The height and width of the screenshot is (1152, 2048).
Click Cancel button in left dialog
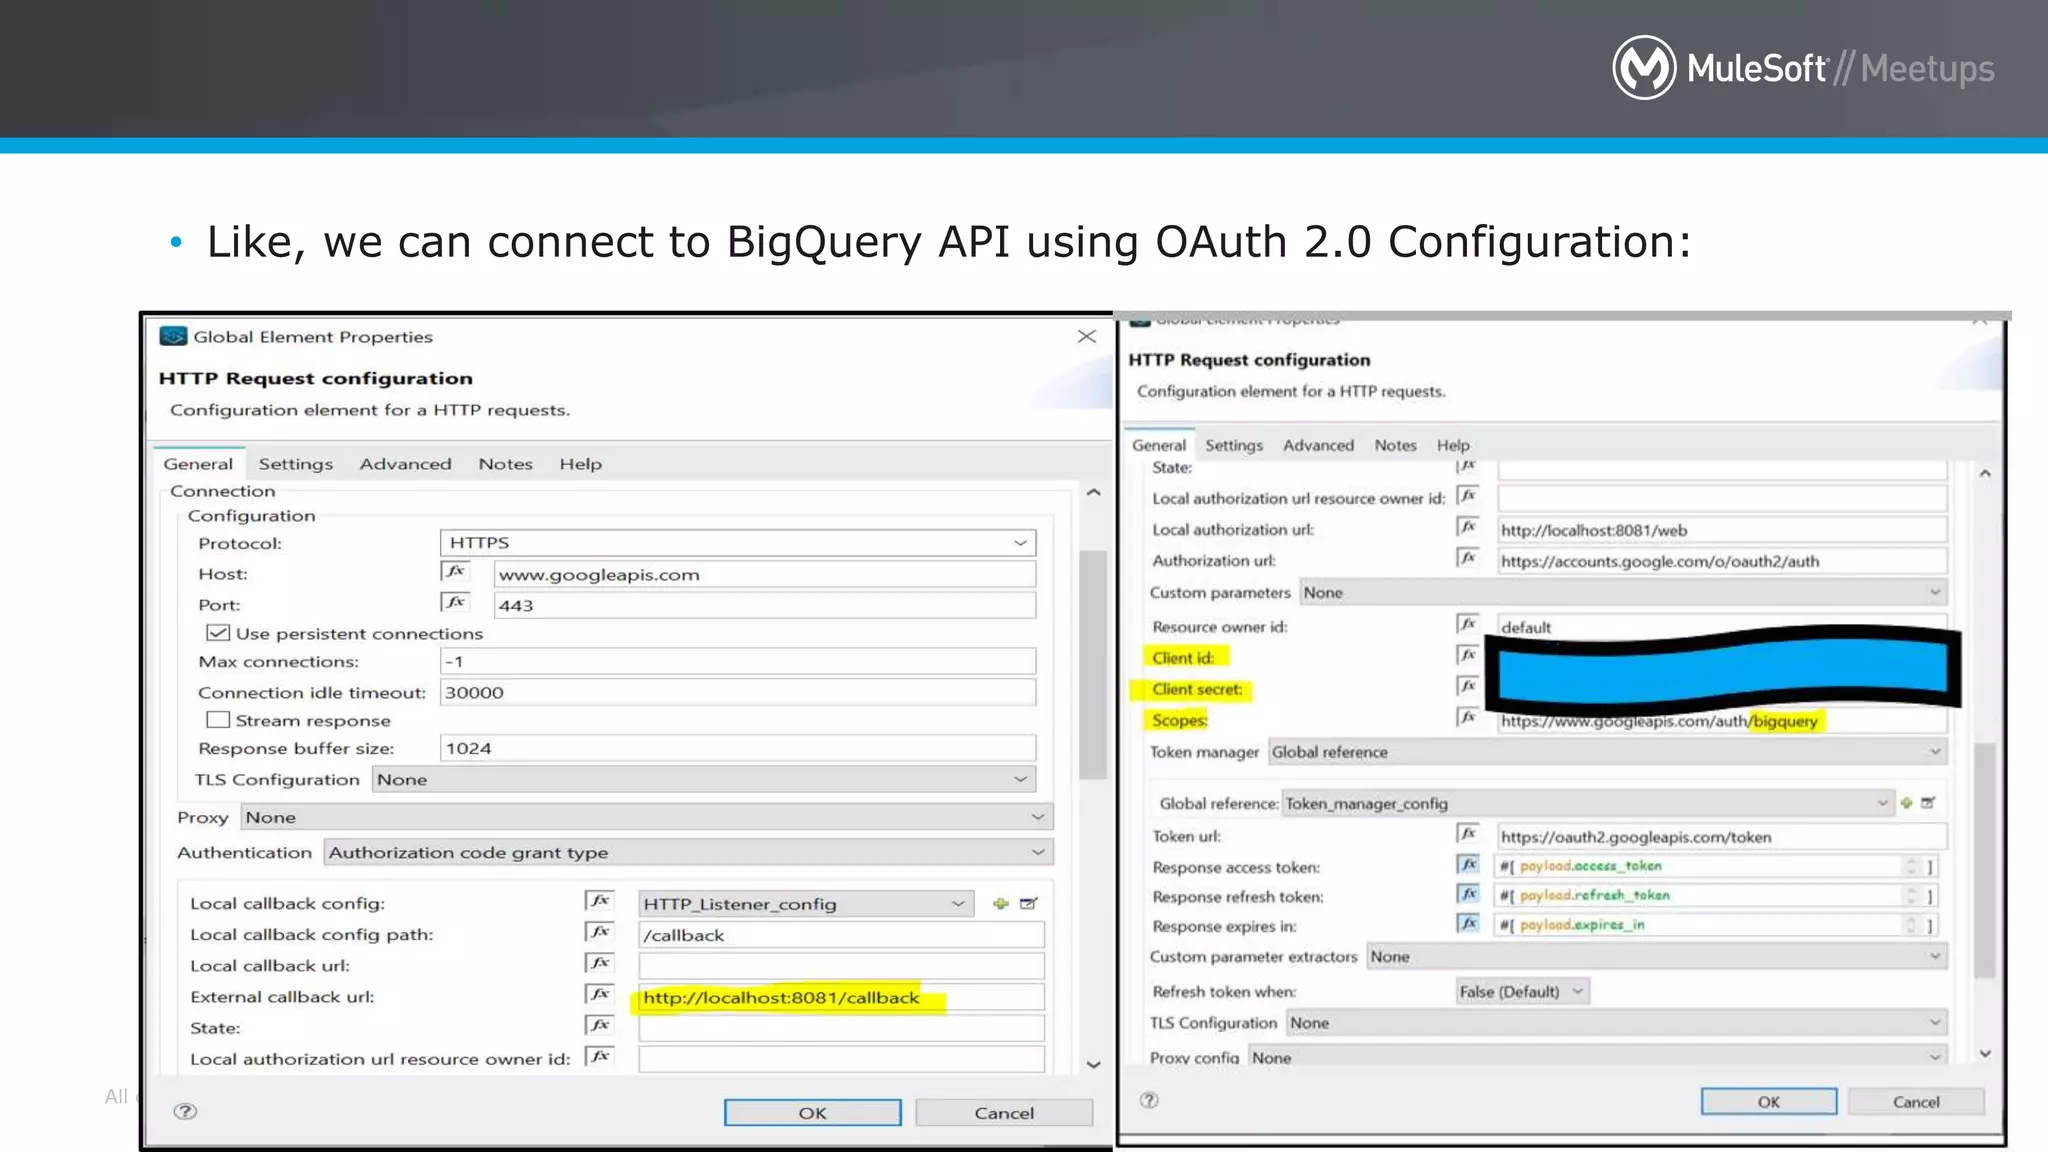(1004, 1113)
